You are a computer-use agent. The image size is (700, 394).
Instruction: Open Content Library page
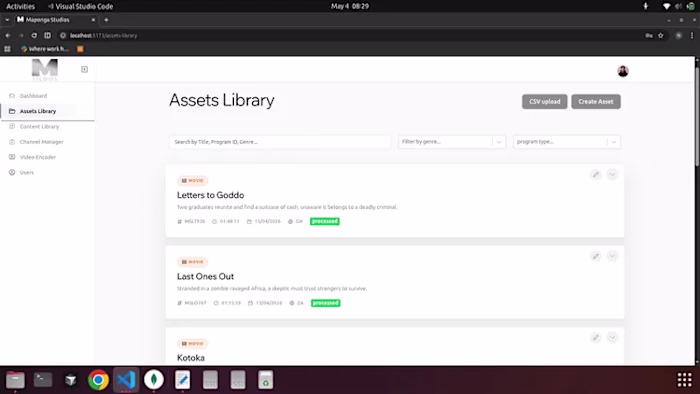(x=39, y=127)
